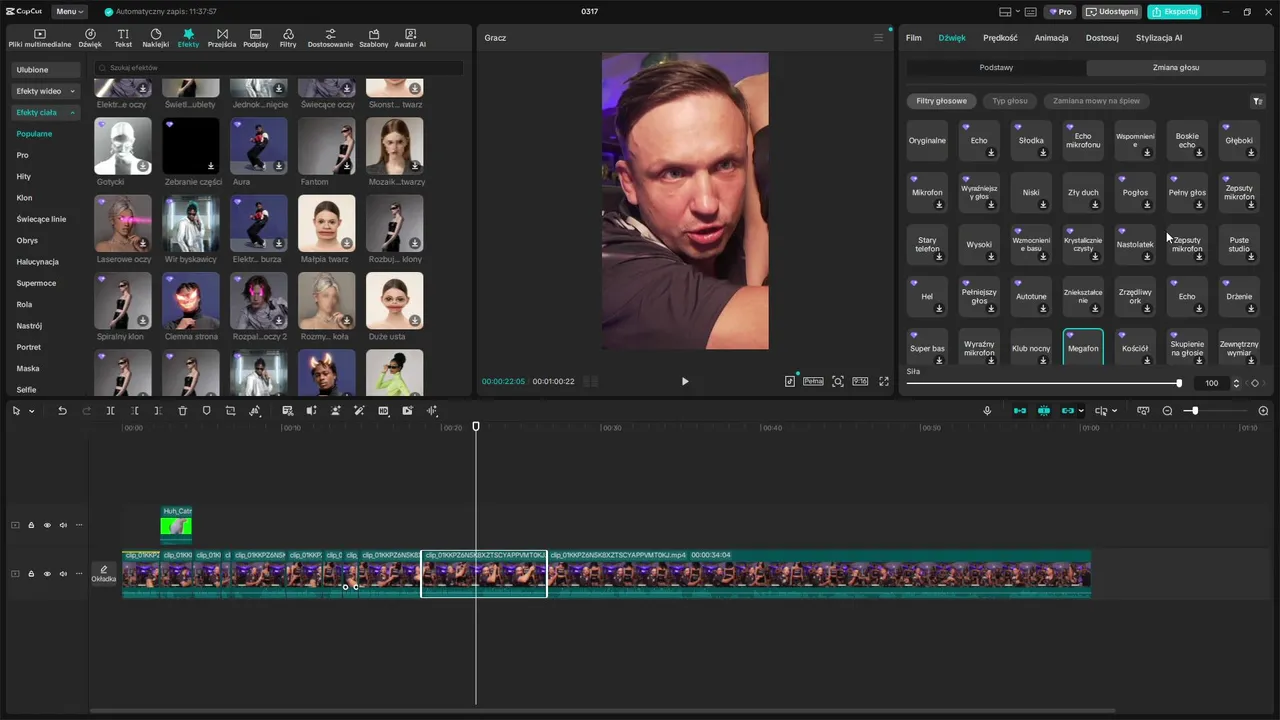Delete the selected clip with trash icon
The image size is (1280, 720).
[x=182, y=411]
